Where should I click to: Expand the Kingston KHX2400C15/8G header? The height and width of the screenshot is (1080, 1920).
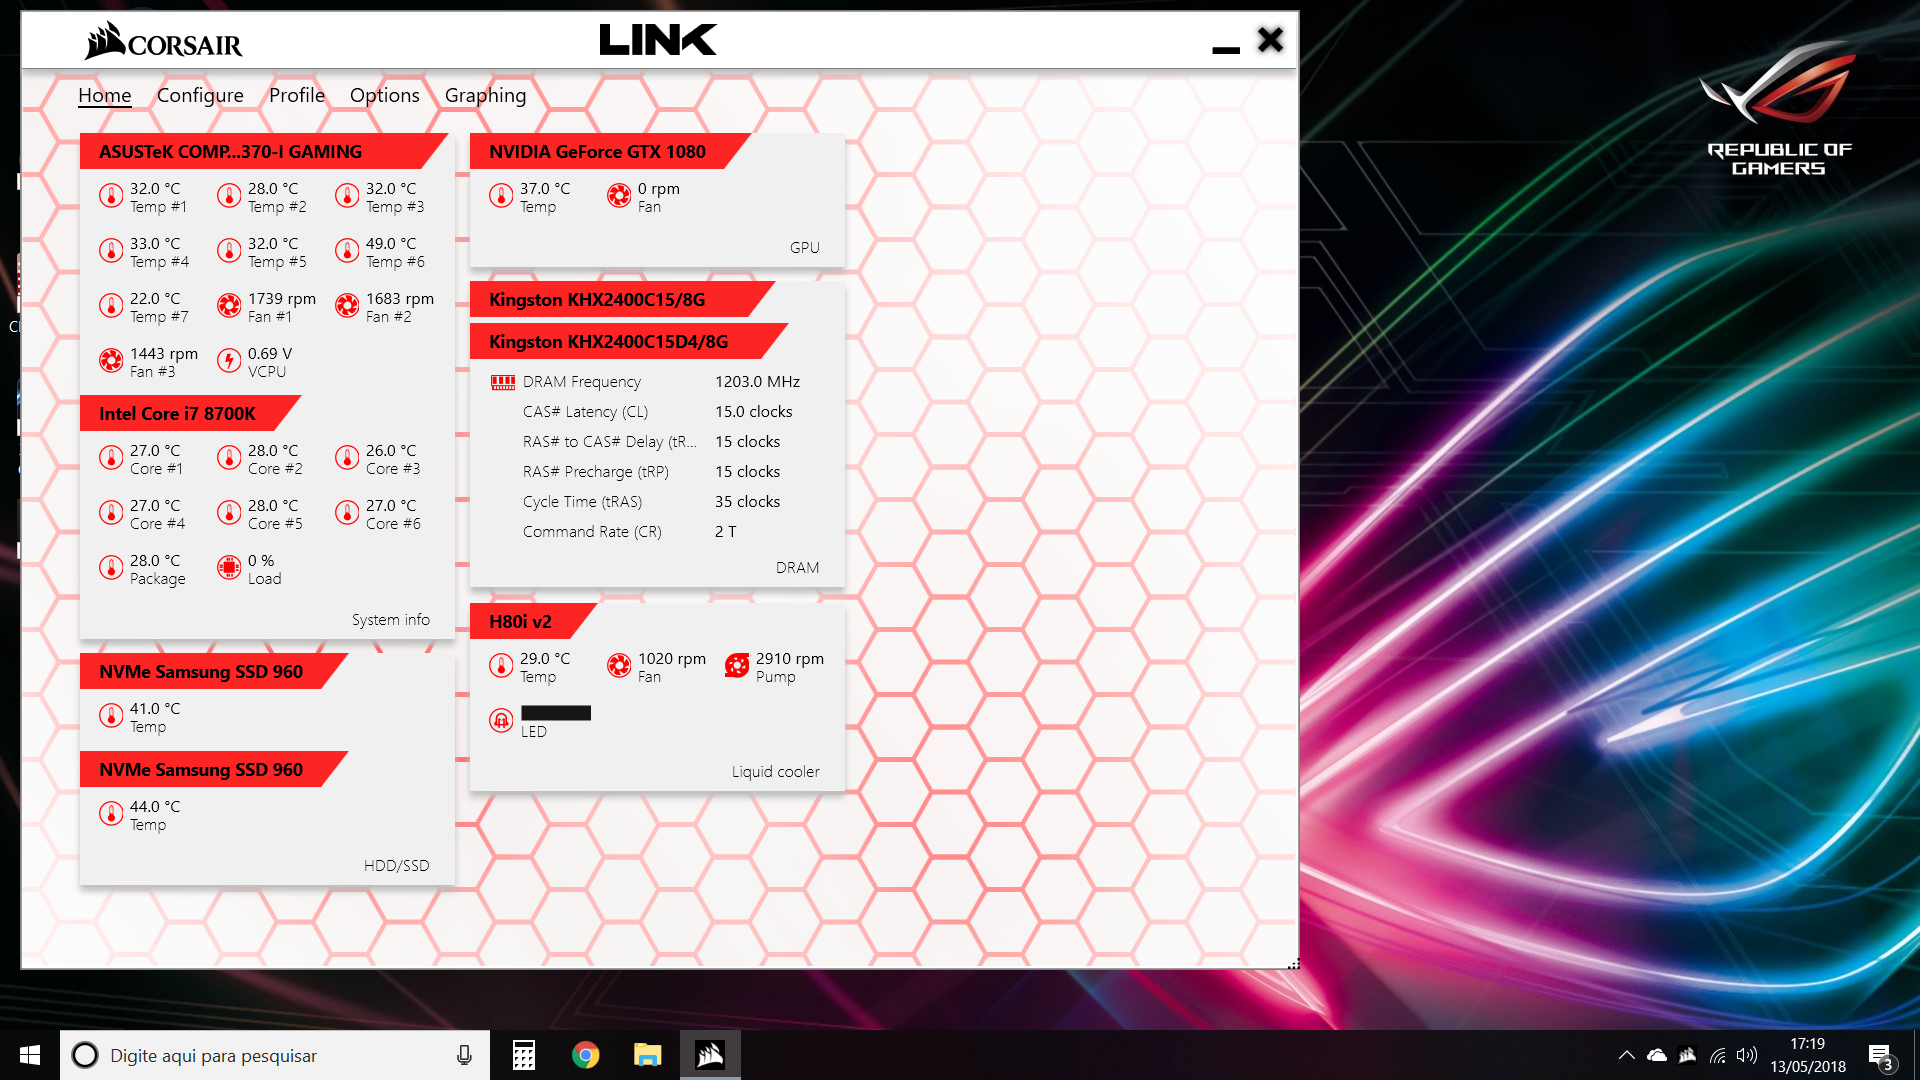pos(597,300)
